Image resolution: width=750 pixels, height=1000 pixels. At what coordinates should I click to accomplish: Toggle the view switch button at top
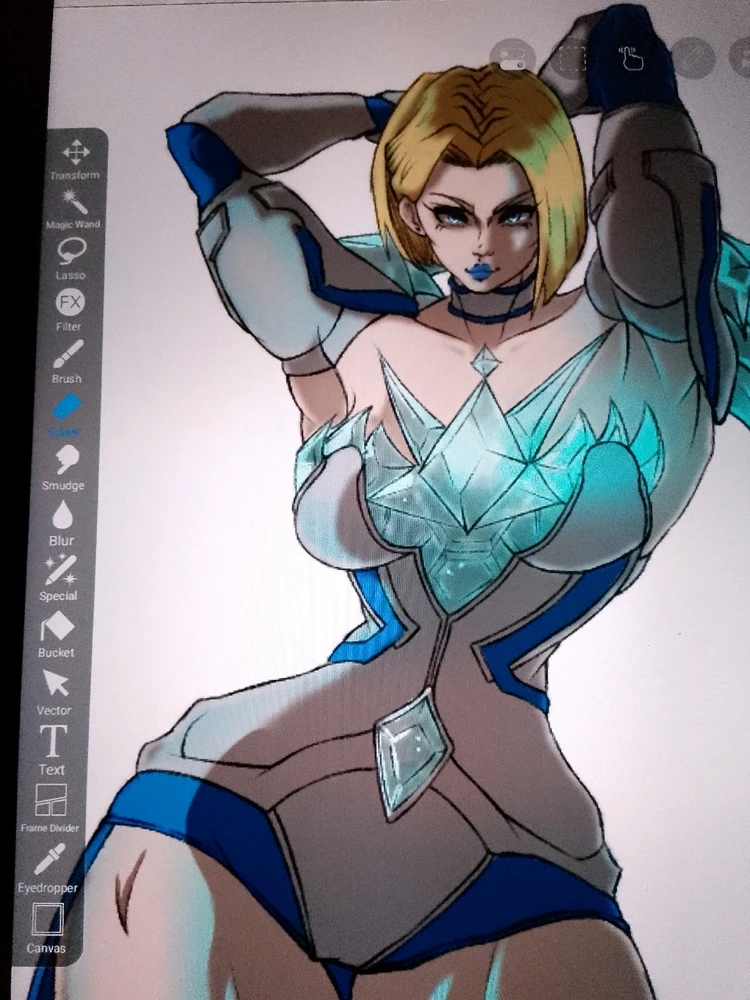pyautogui.click(x=511, y=58)
